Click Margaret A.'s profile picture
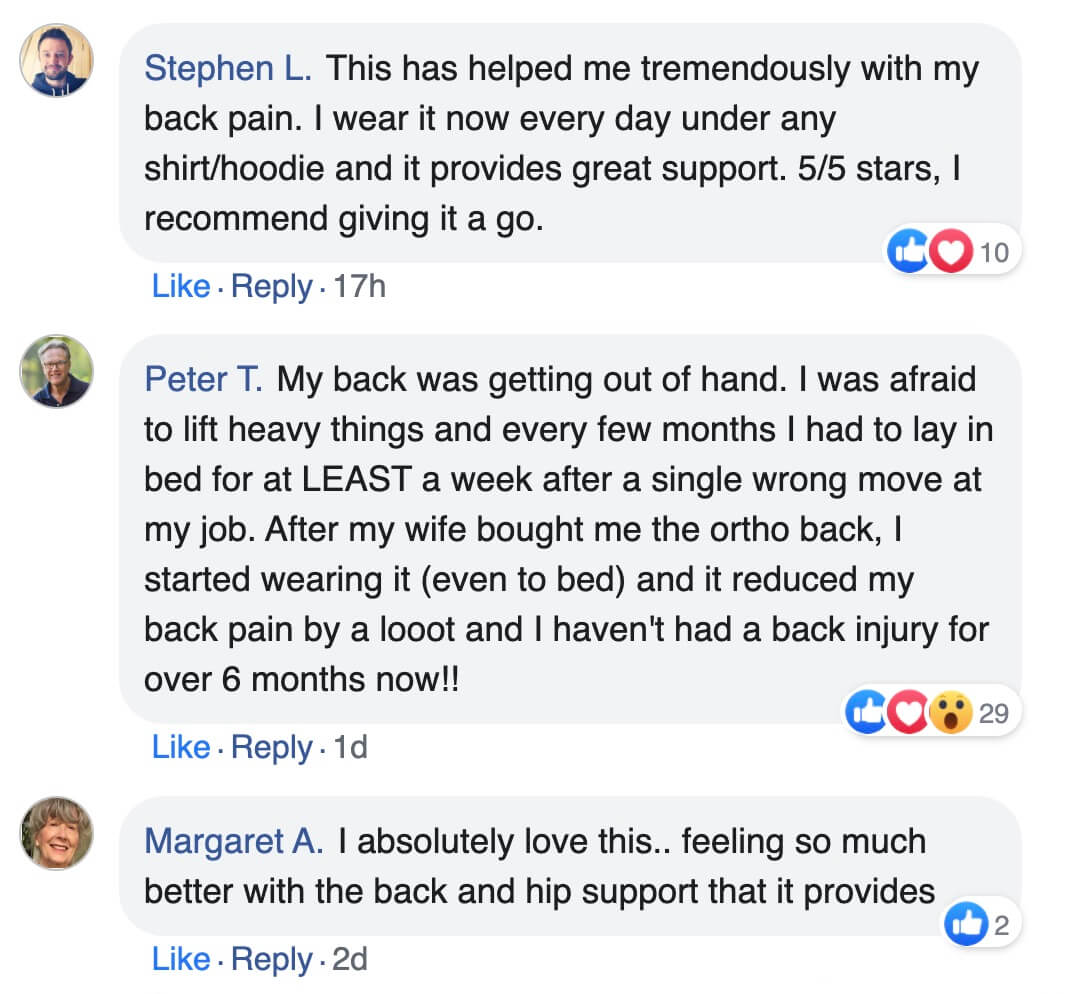The width and height of the screenshot is (1072, 994). (57, 832)
